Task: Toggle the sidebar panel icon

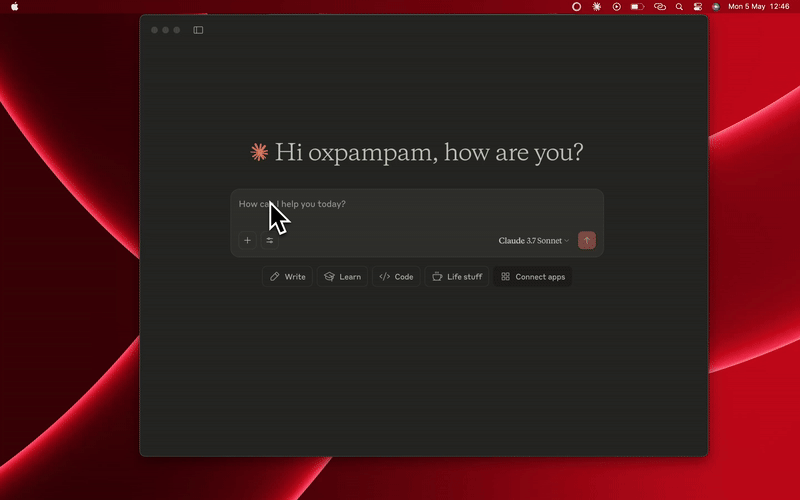Action: point(198,30)
